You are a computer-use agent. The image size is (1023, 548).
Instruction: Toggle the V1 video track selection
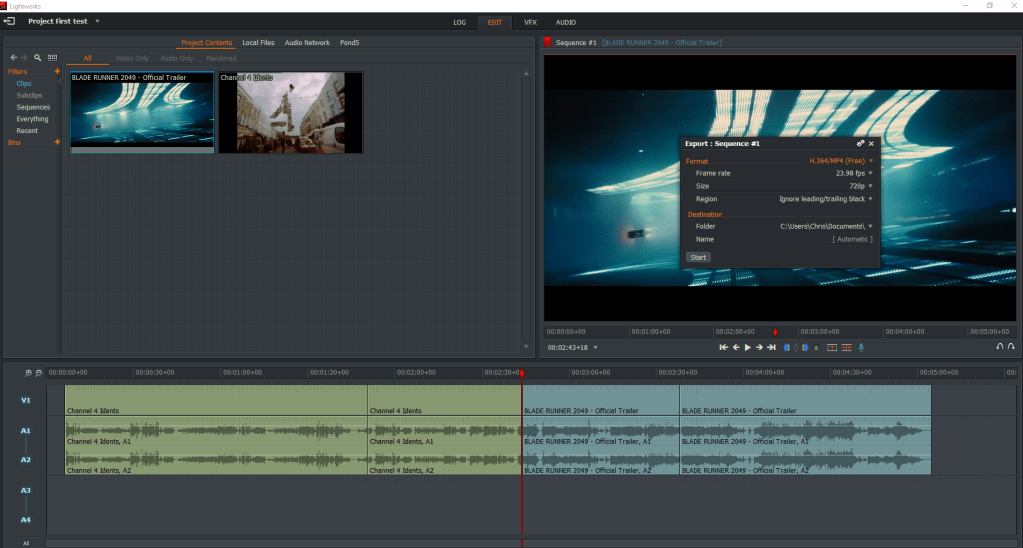(x=26, y=400)
